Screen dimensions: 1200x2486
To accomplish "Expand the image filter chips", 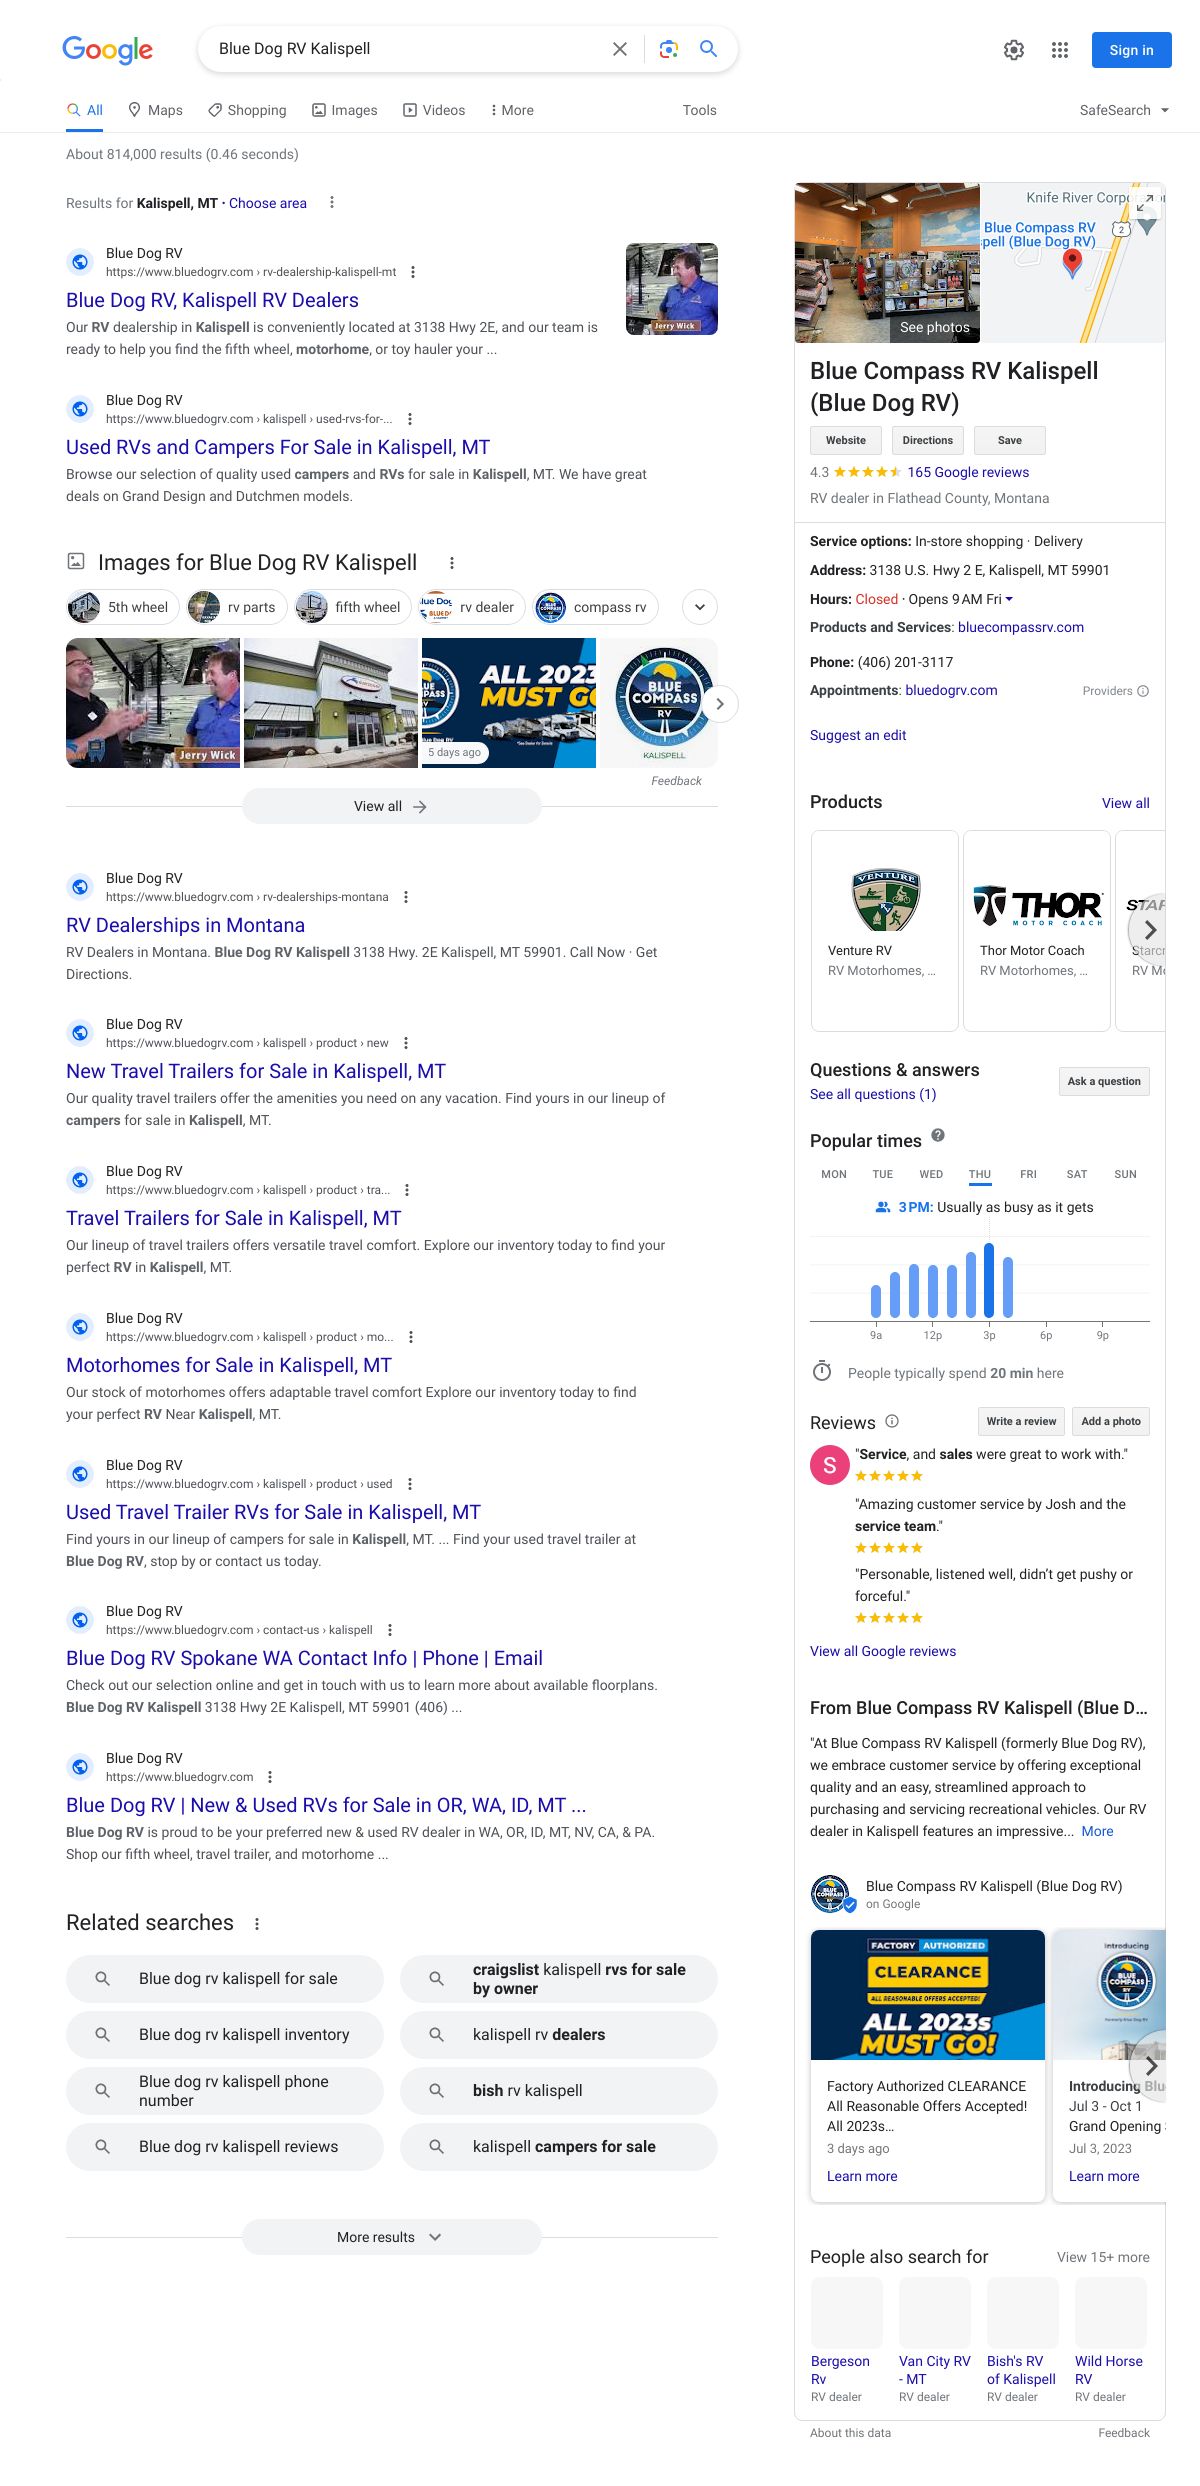I will click(700, 607).
